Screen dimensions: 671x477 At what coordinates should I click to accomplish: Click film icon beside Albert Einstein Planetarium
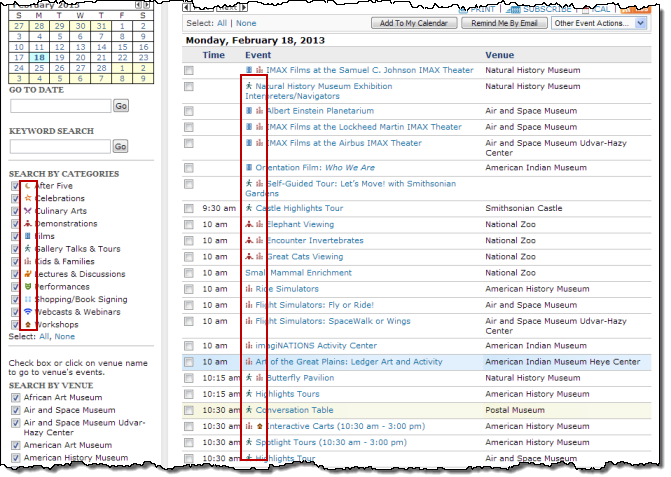point(249,111)
